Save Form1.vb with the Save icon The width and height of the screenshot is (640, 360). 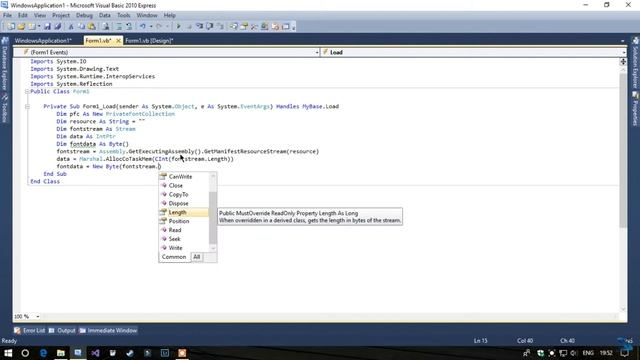[x=47, y=27]
